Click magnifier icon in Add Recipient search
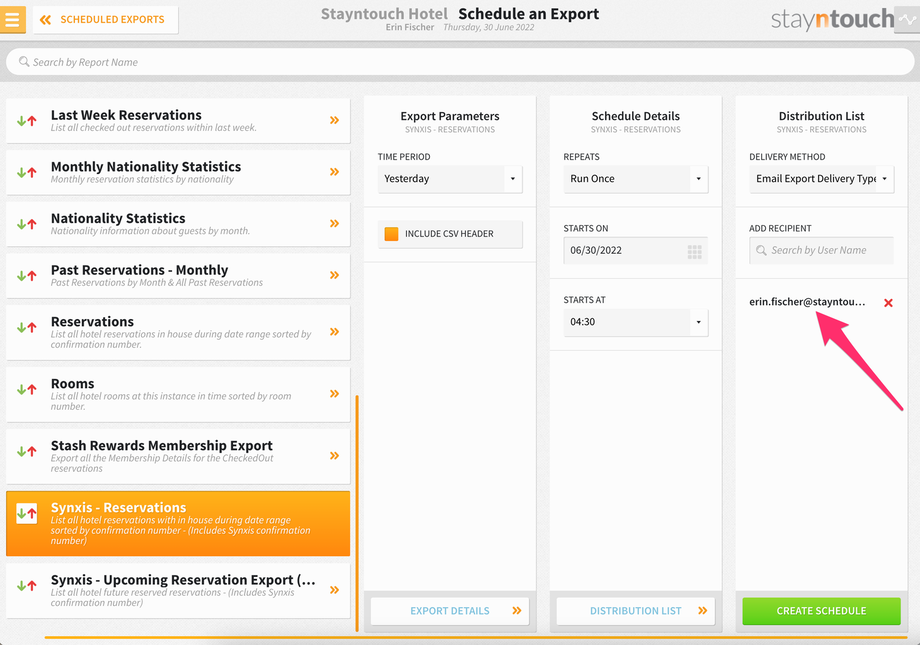Screen dimensions: 920x645 [x=762, y=251]
